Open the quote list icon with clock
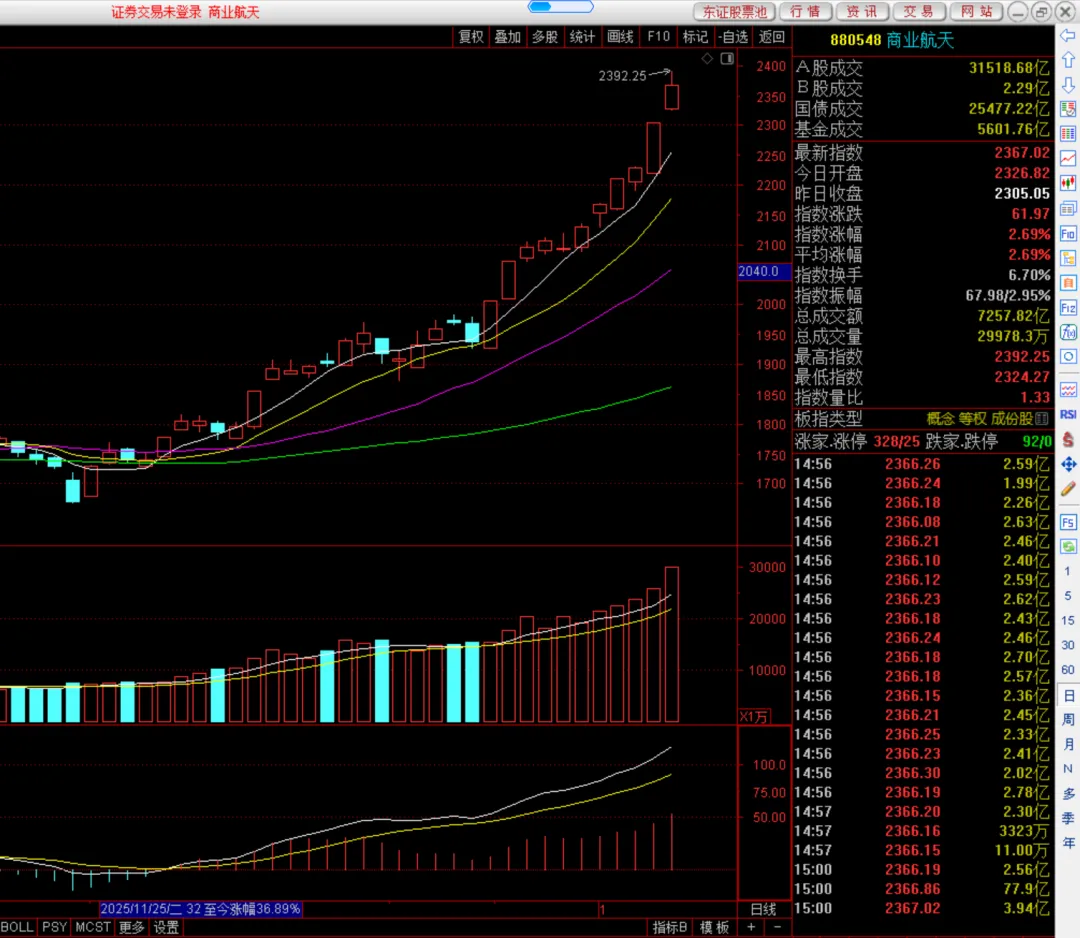The image size is (1080, 938). click(1068, 109)
